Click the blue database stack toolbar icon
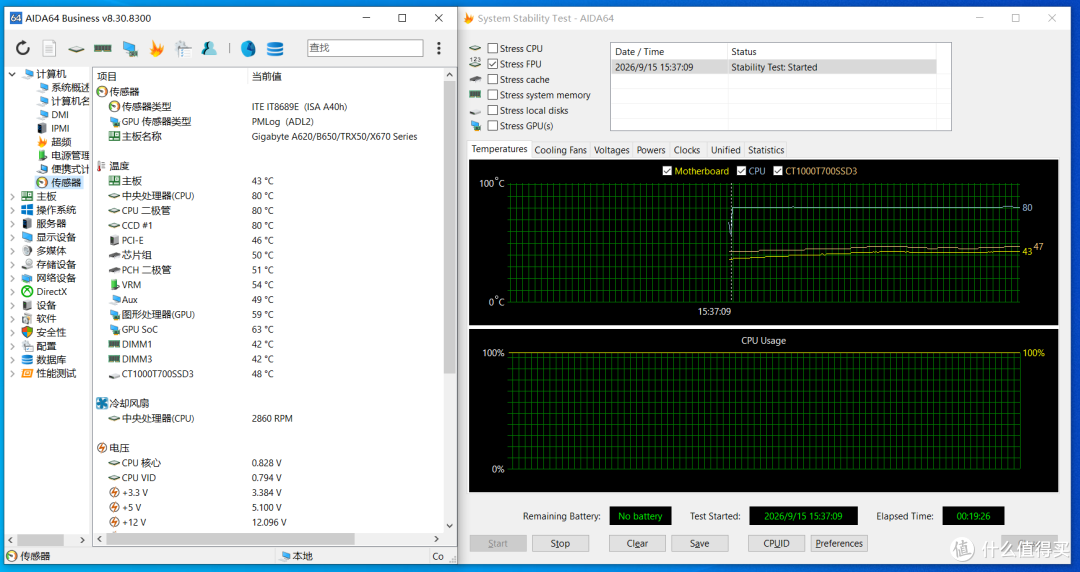This screenshot has width=1080, height=572. pos(275,48)
